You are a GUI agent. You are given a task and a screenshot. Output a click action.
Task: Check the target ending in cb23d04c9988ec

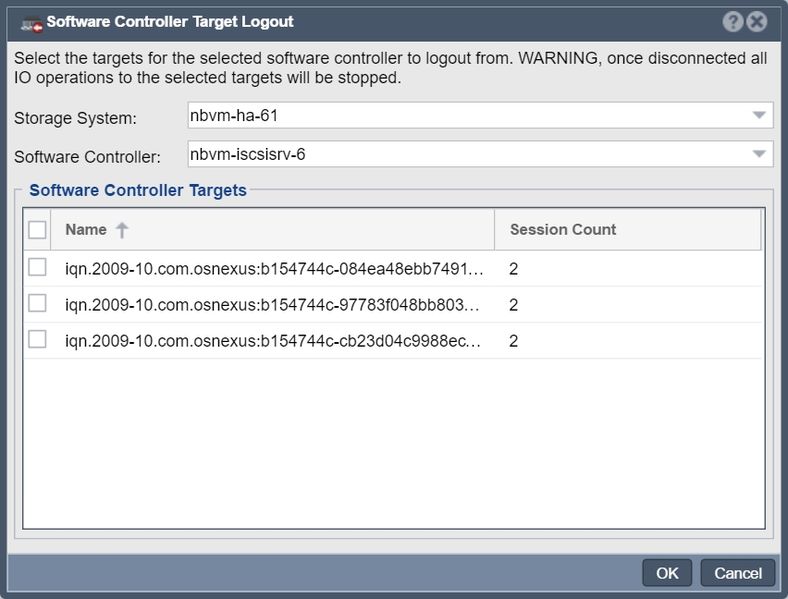pos(37,339)
